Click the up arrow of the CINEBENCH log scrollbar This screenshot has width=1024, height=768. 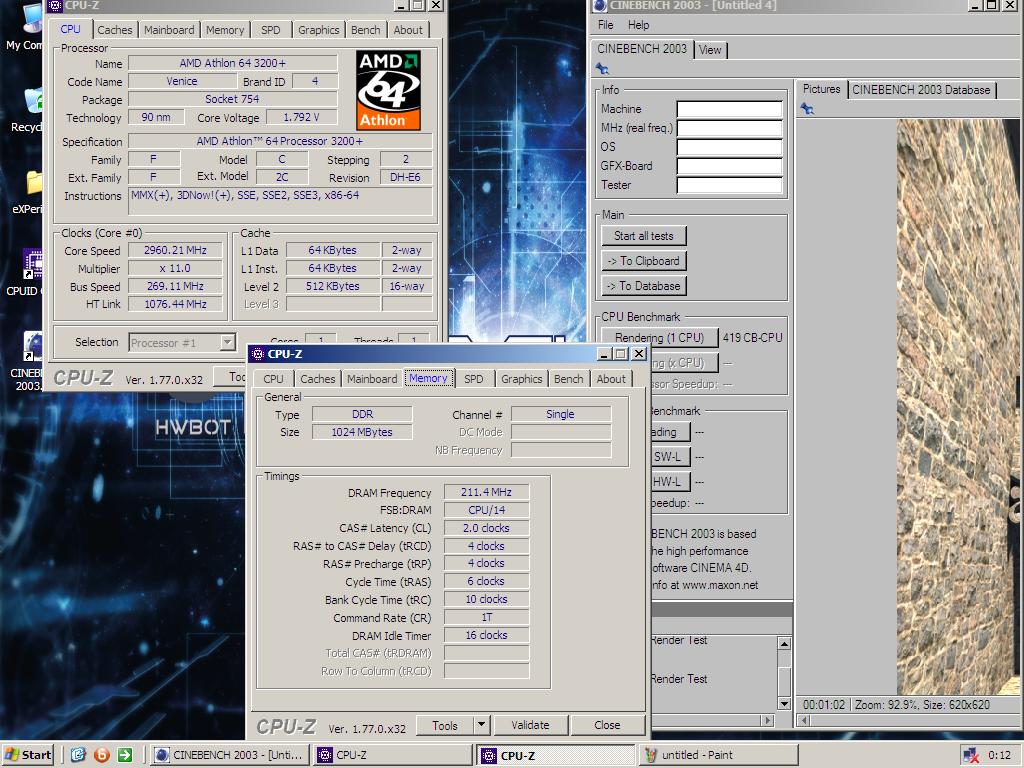point(784,644)
